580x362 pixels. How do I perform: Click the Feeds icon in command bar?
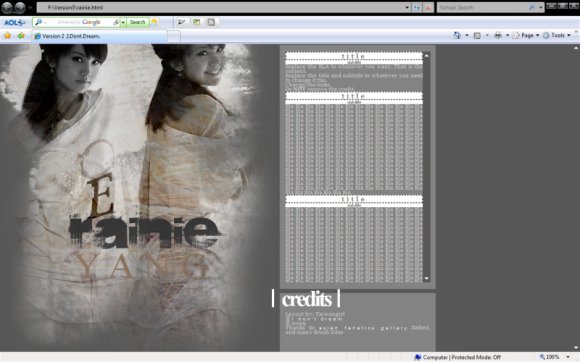point(477,35)
